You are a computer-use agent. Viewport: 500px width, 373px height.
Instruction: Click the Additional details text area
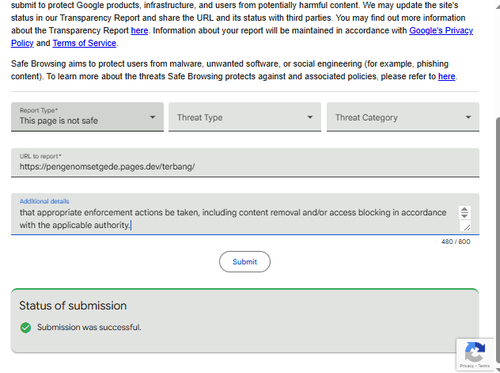tap(245, 214)
